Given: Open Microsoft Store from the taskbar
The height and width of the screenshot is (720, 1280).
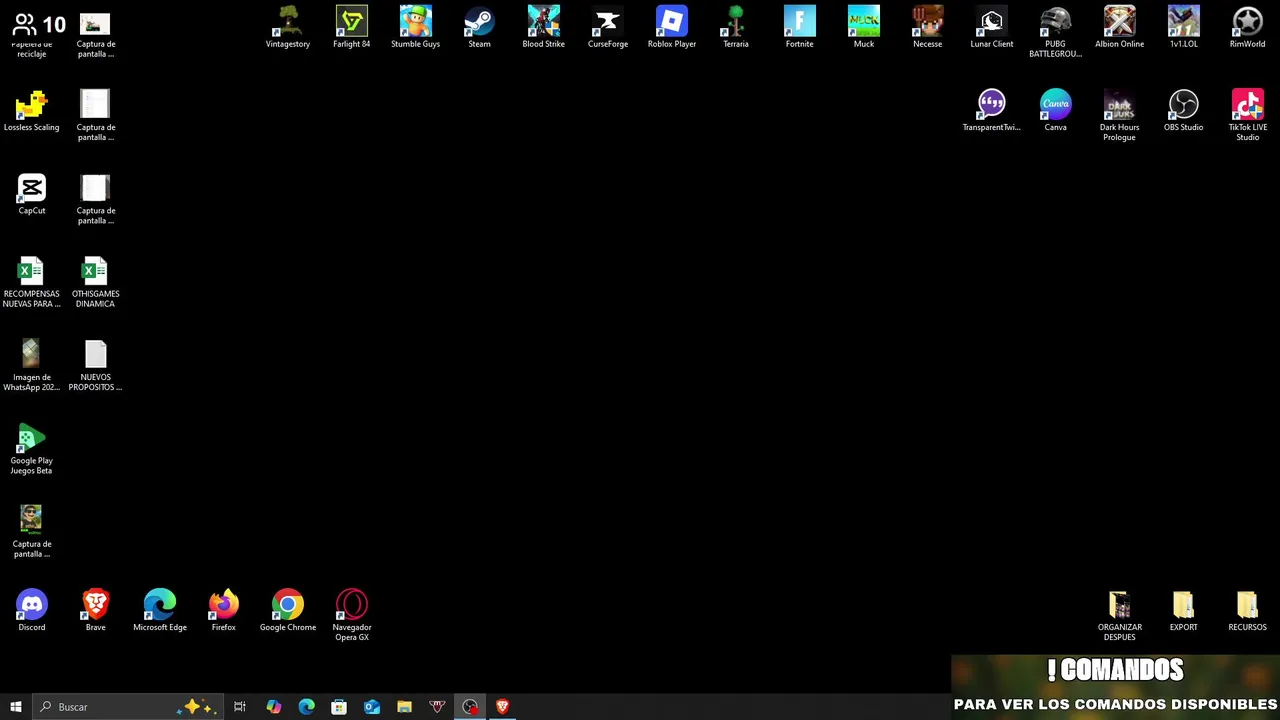Looking at the screenshot, I should (x=339, y=707).
